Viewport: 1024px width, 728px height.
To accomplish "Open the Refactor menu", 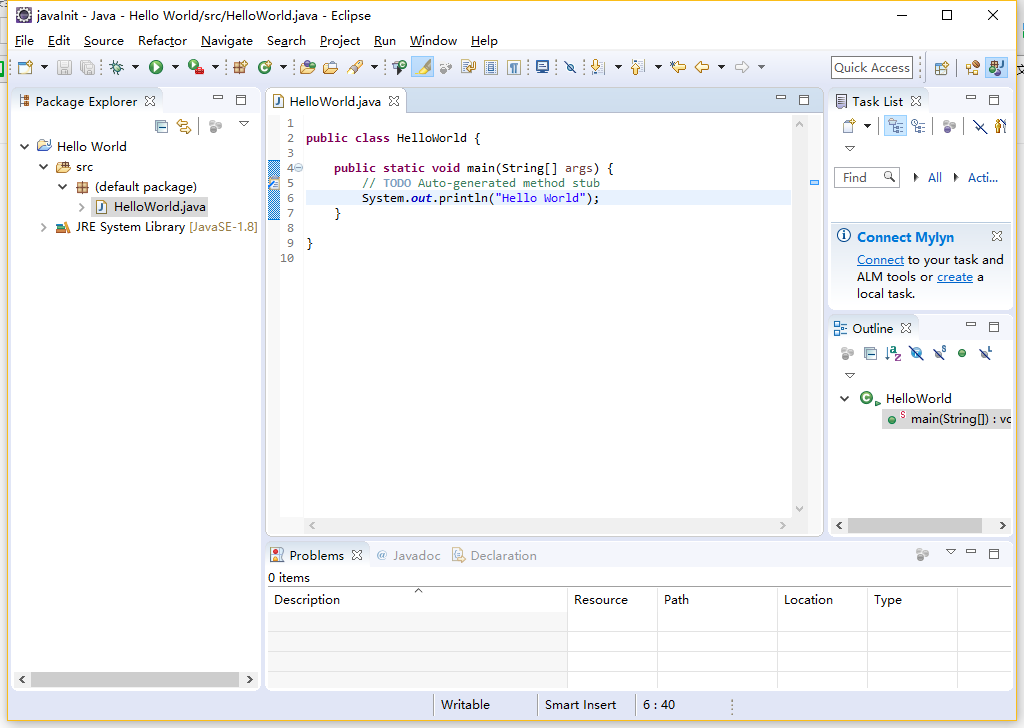I will click(162, 41).
